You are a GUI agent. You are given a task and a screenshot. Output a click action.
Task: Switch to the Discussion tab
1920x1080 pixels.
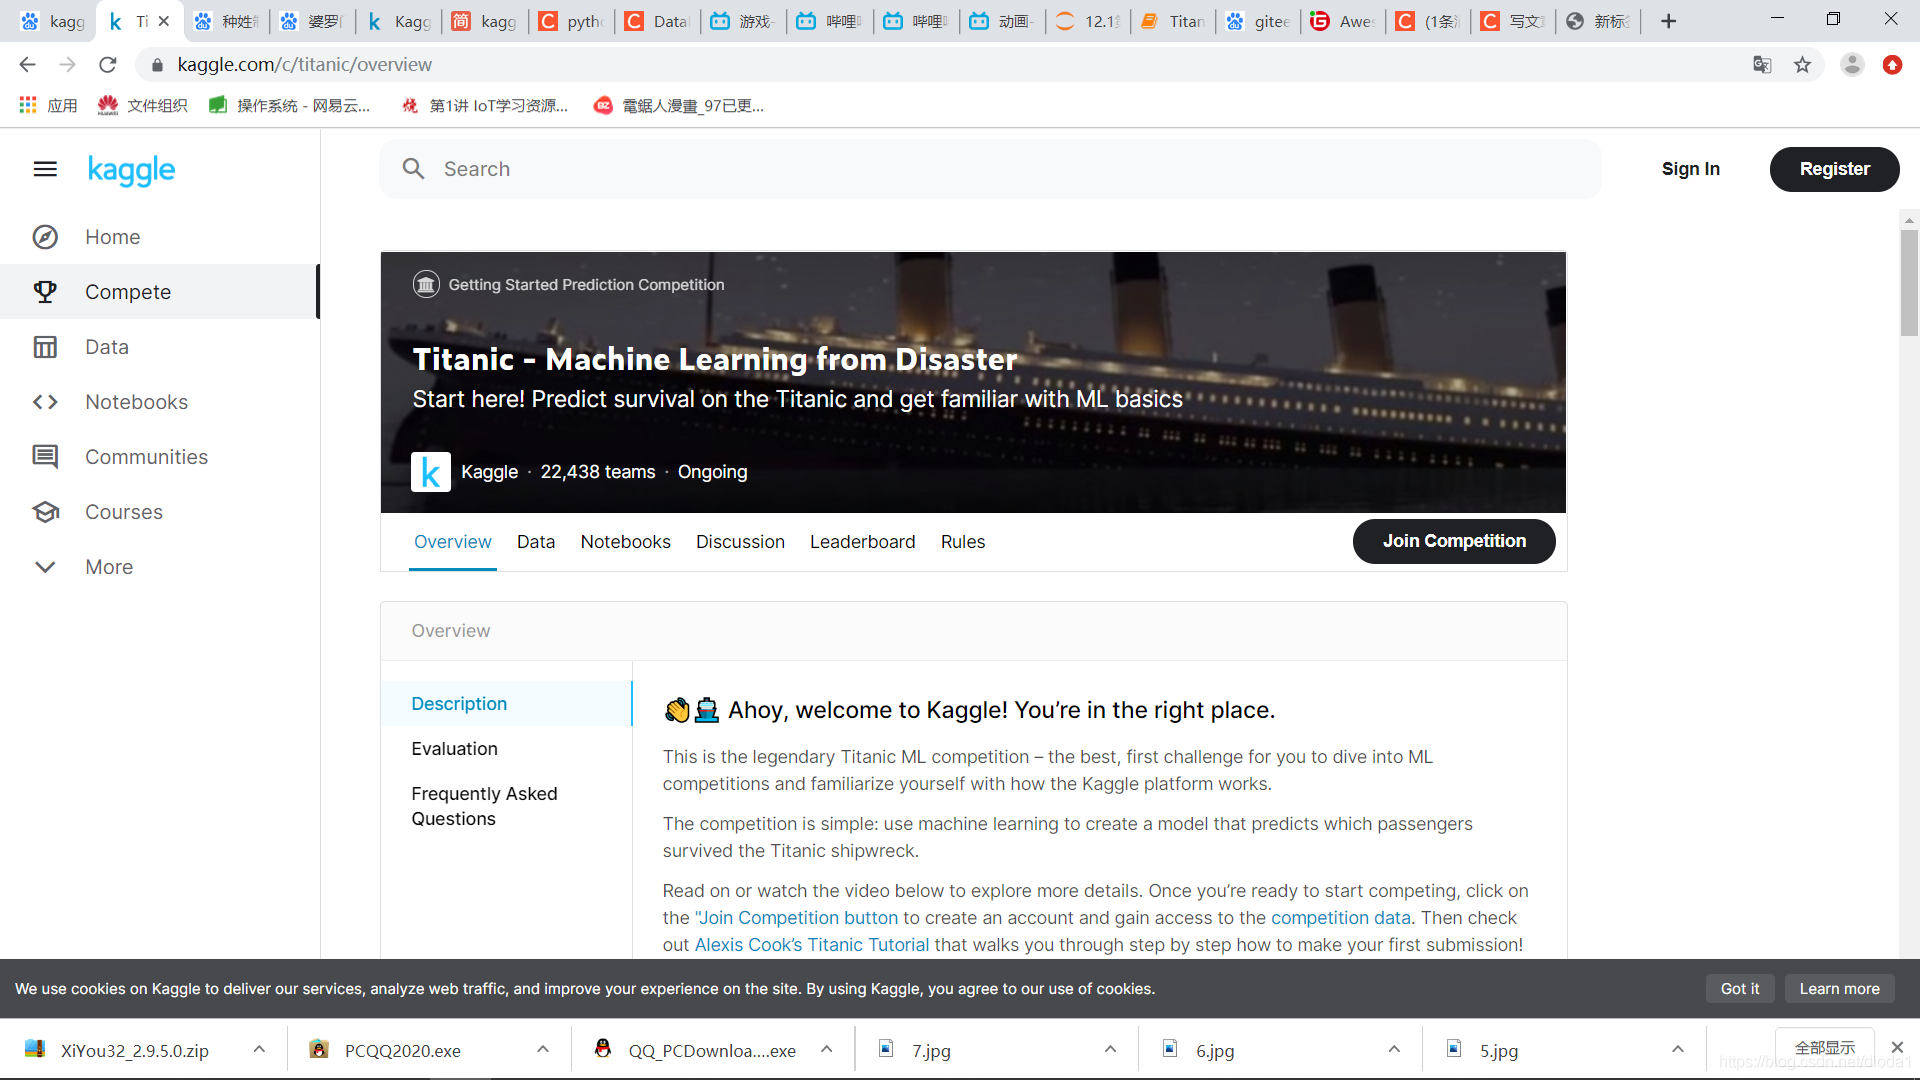(740, 542)
